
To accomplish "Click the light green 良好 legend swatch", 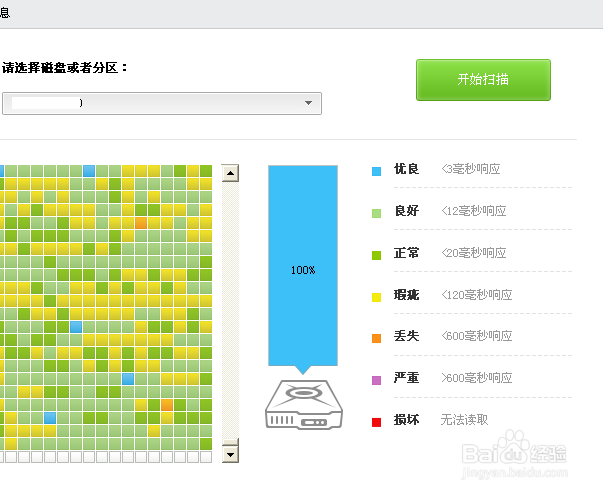I will (x=376, y=213).
